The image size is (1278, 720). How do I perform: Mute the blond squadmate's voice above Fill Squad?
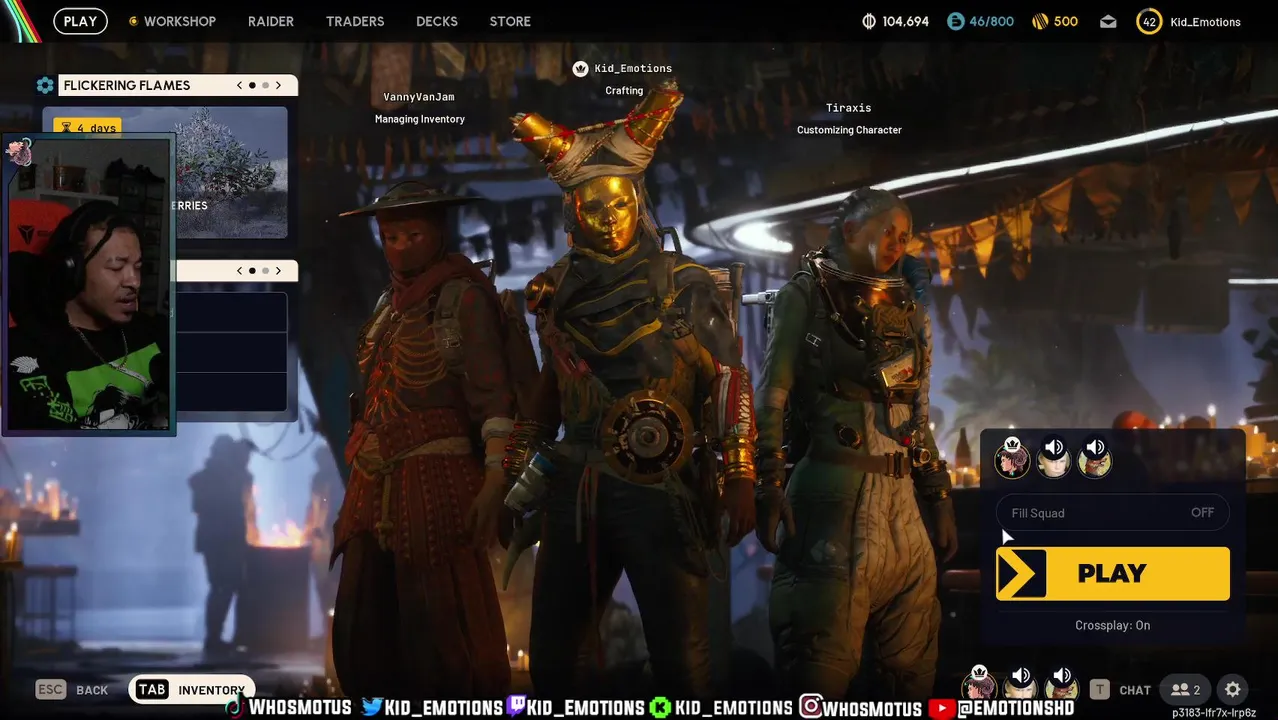(1054, 448)
